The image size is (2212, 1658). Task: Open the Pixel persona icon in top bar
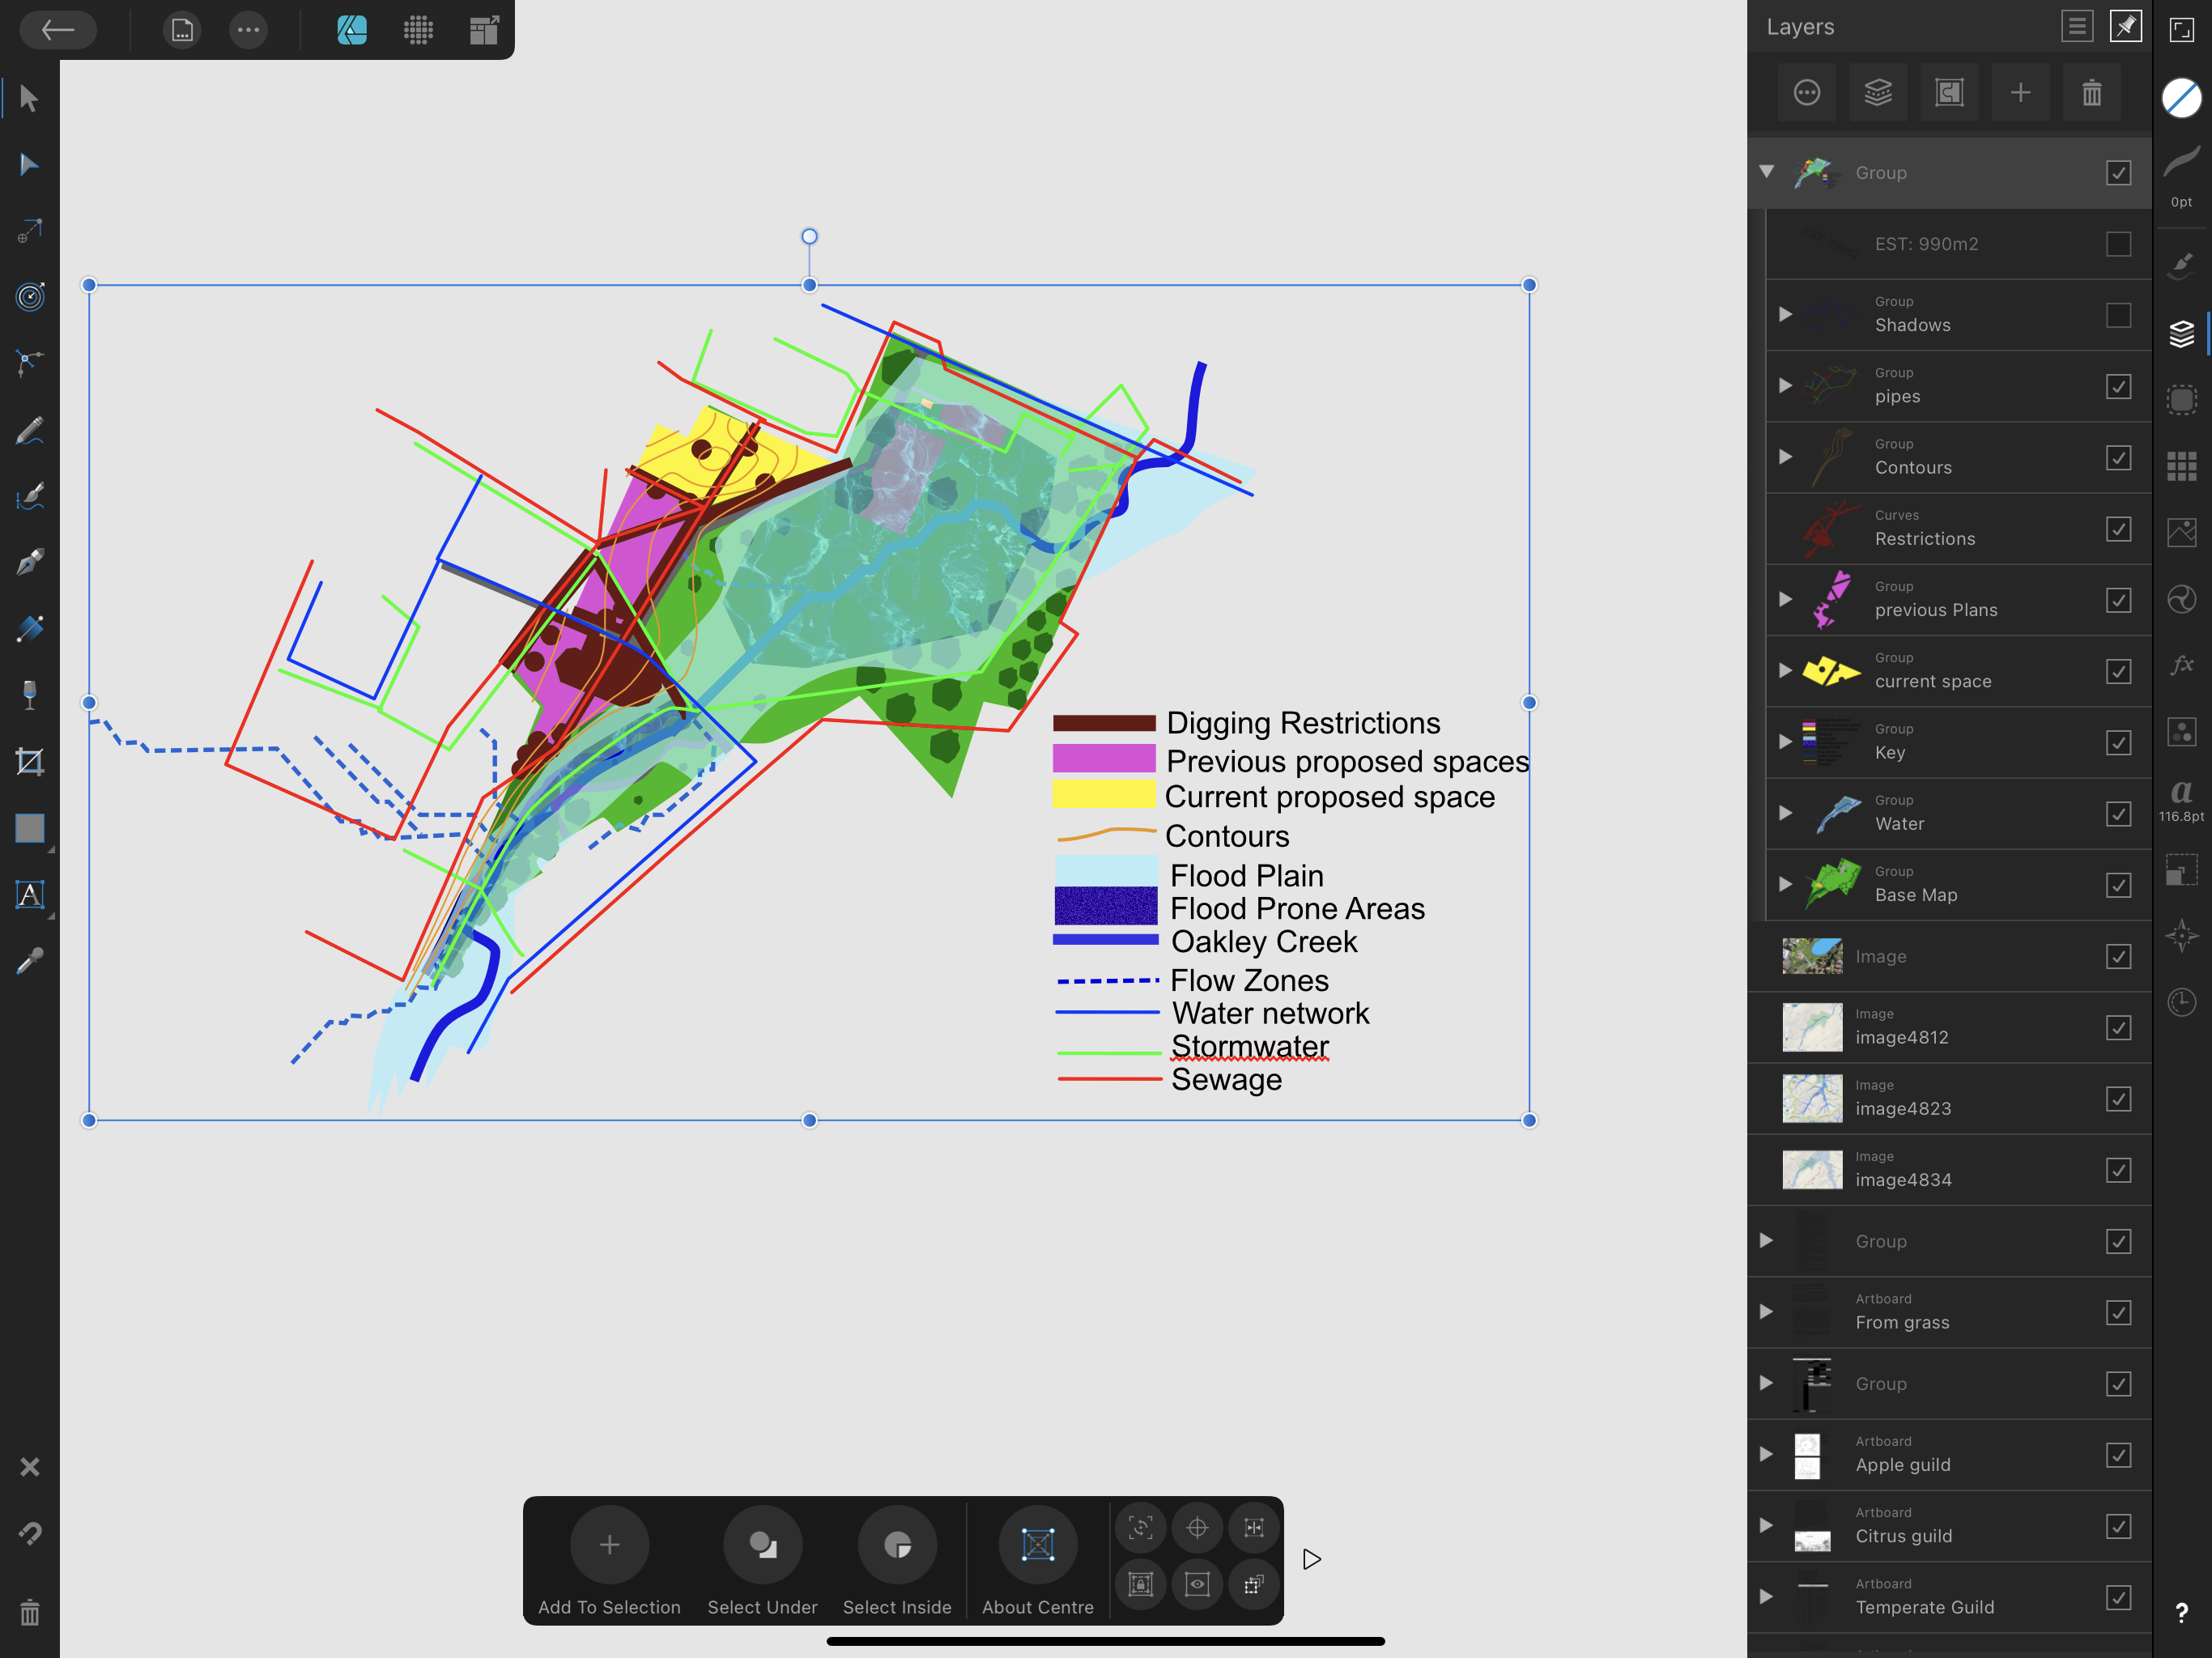click(418, 30)
